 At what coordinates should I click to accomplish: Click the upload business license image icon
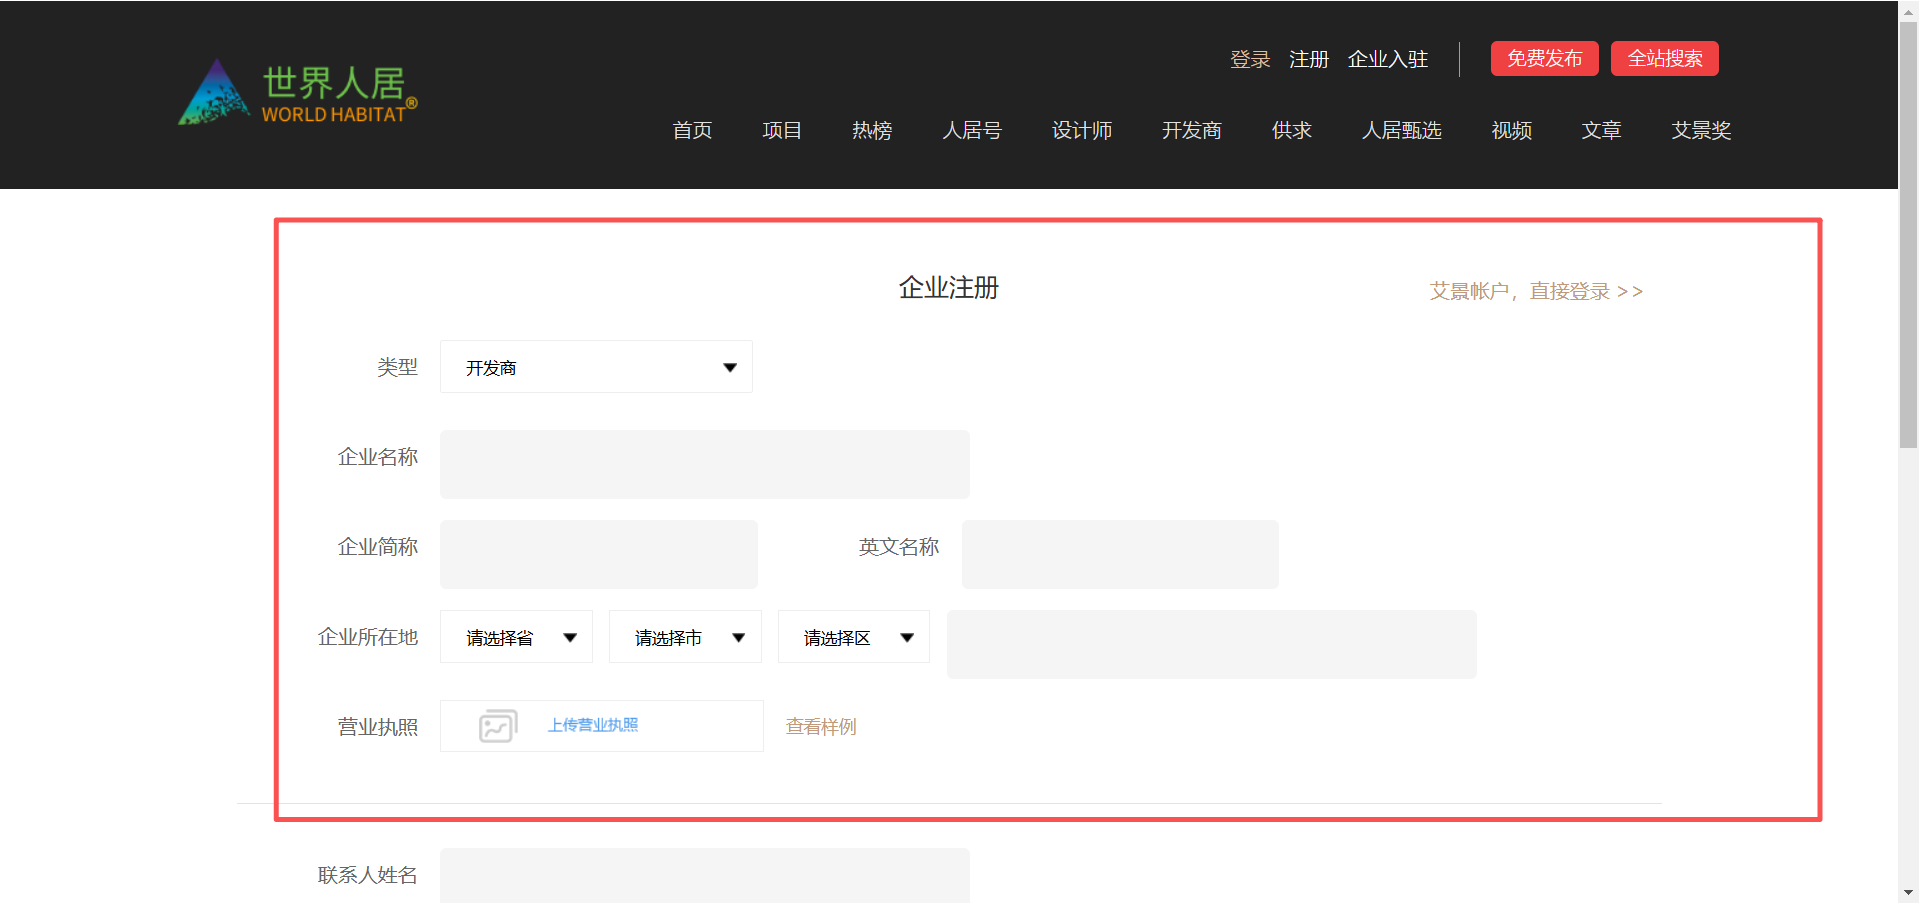[497, 726]
